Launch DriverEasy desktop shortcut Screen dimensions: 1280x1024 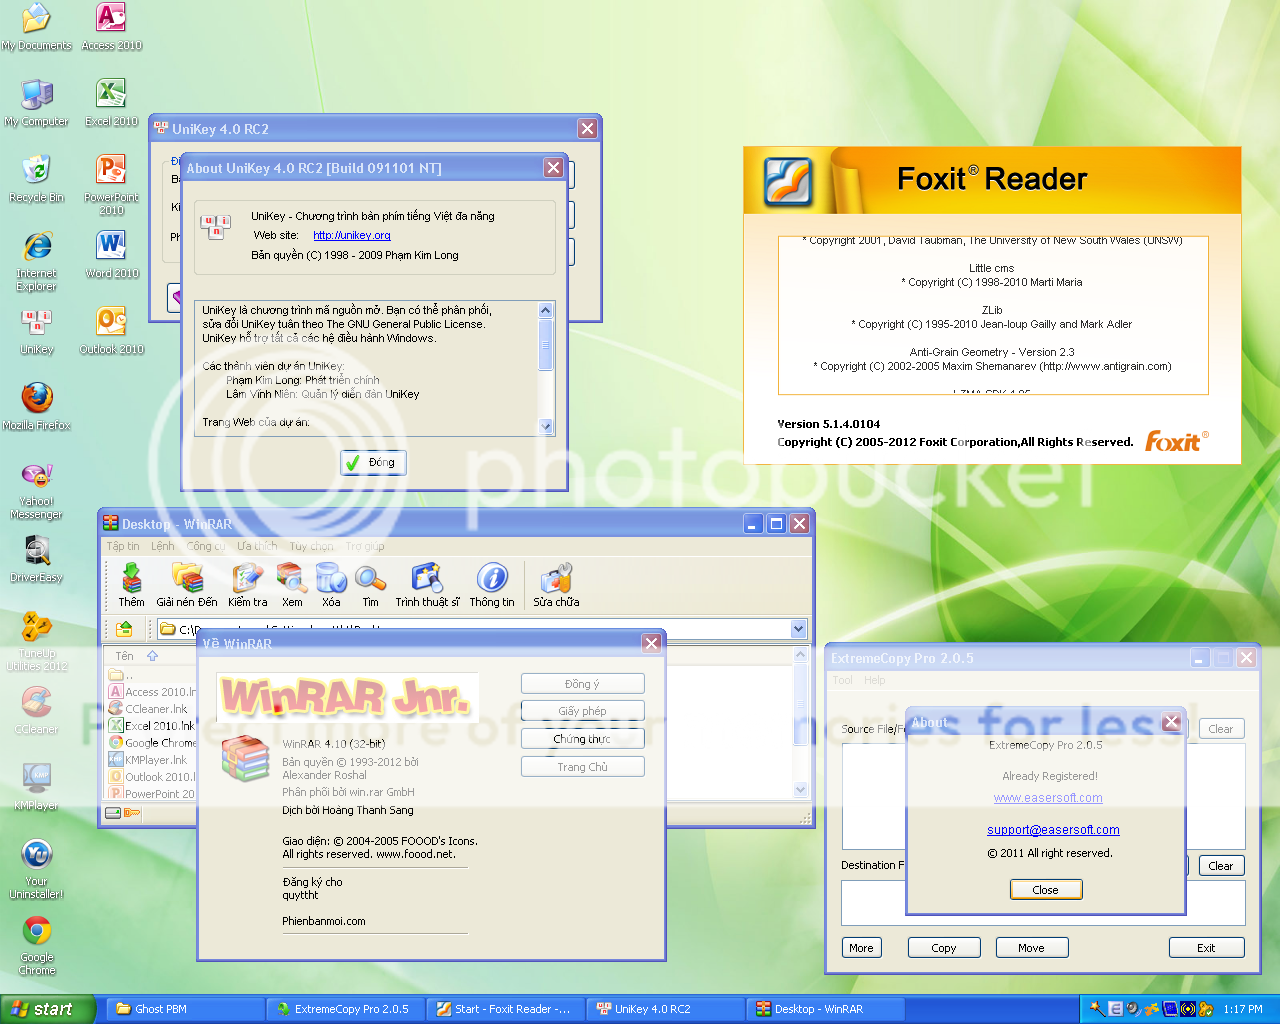(x=36, y=559)
